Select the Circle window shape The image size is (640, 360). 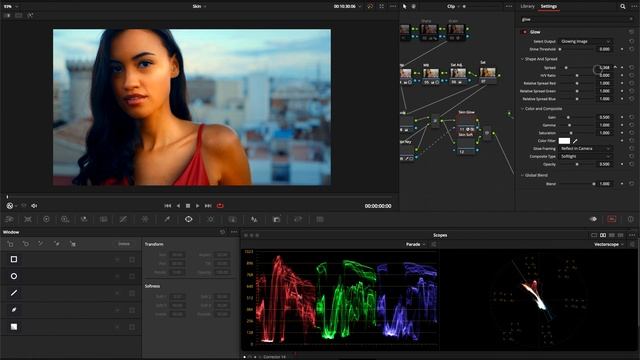coord(14,276)
